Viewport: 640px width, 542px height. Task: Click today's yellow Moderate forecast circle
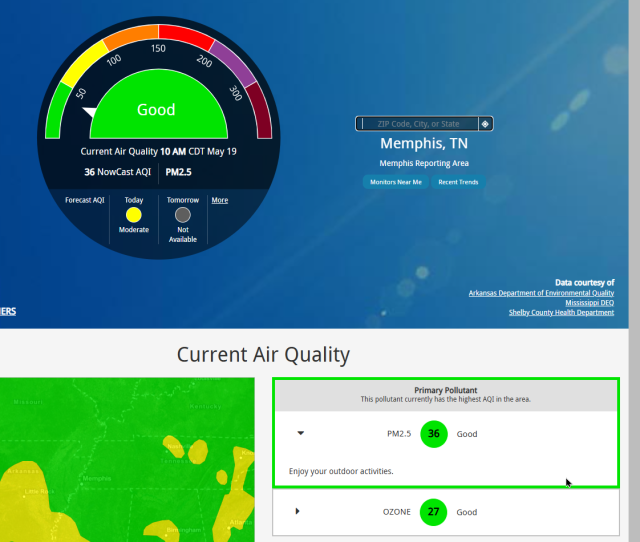pyautogui.click(x=134, y=214)
